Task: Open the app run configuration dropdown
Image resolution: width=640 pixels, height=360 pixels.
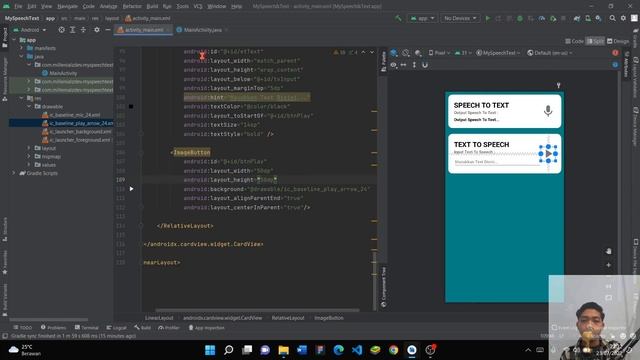Action: click(x=422, y=18)
